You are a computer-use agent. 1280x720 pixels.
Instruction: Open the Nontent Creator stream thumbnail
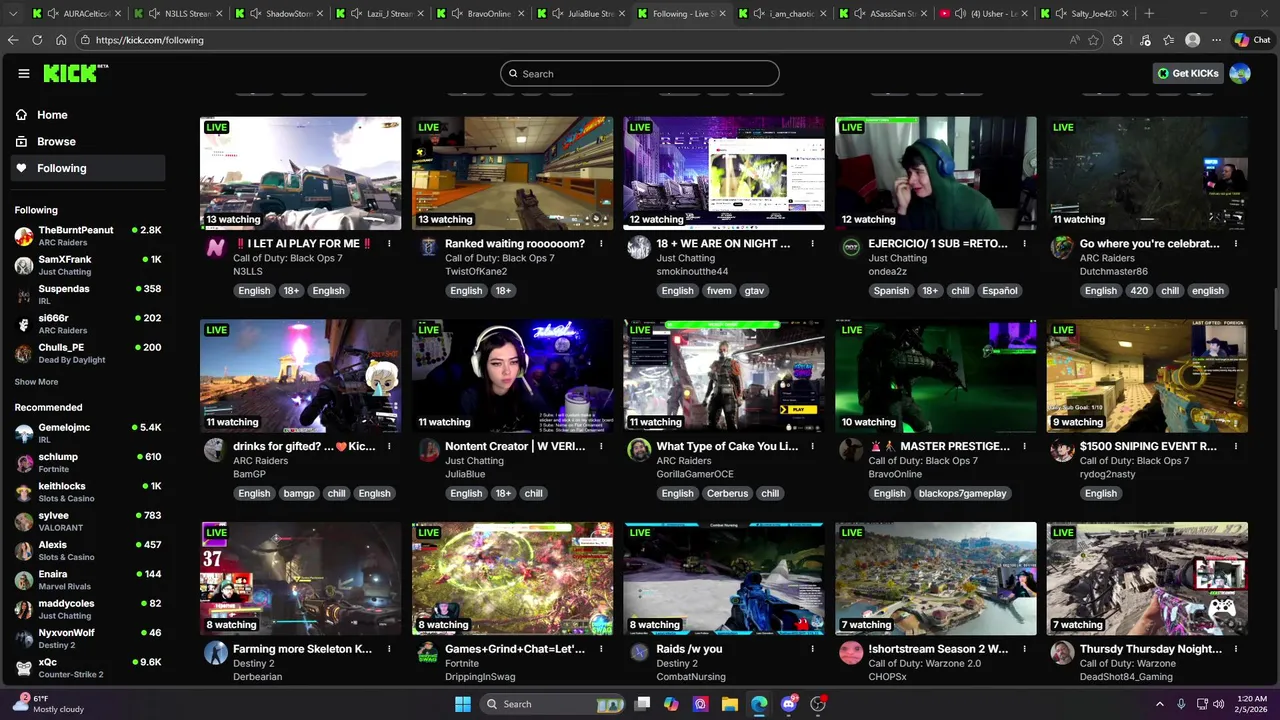click(x=512, y=376)
